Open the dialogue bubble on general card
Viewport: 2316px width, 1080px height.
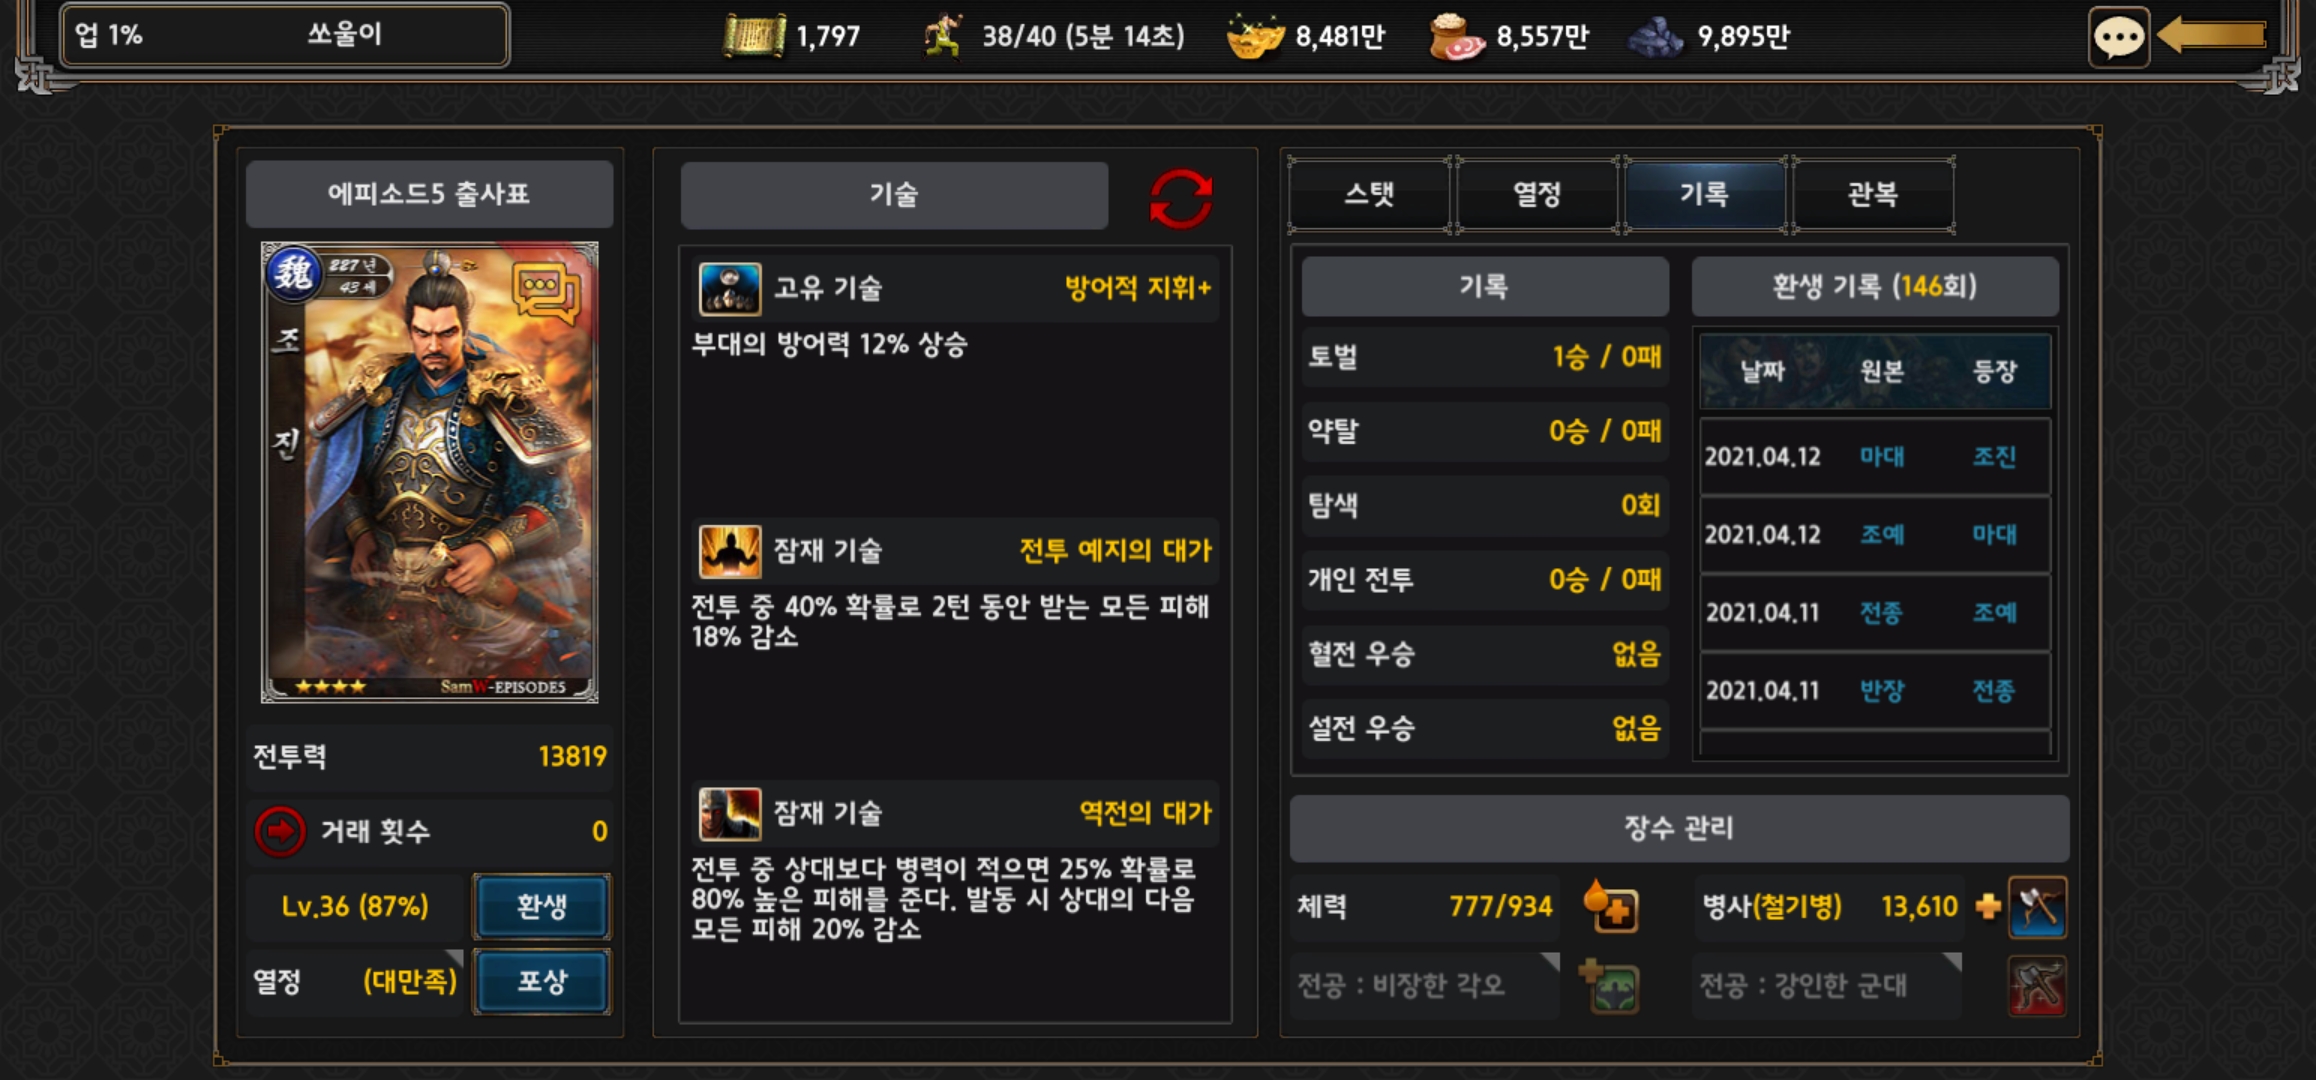coord(546,293)
